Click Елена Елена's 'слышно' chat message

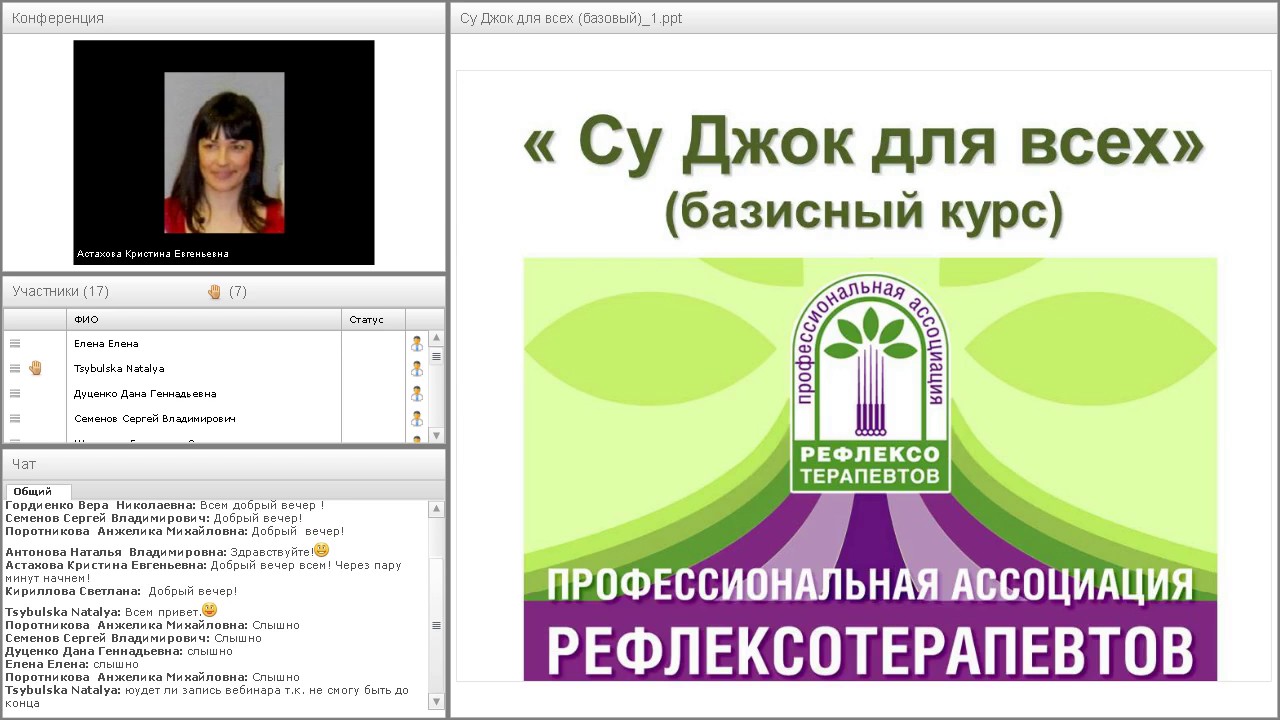tap(72, 664)
